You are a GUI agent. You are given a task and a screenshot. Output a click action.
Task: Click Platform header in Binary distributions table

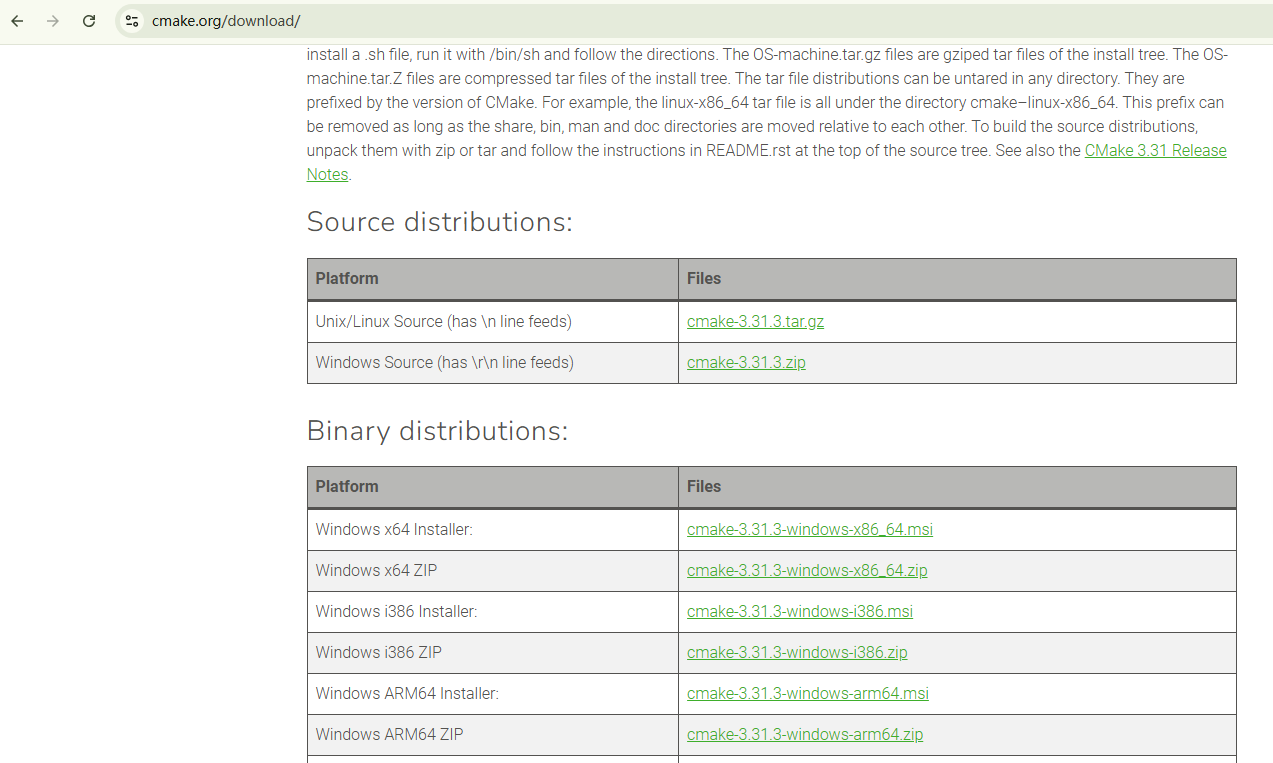[493, 487]
